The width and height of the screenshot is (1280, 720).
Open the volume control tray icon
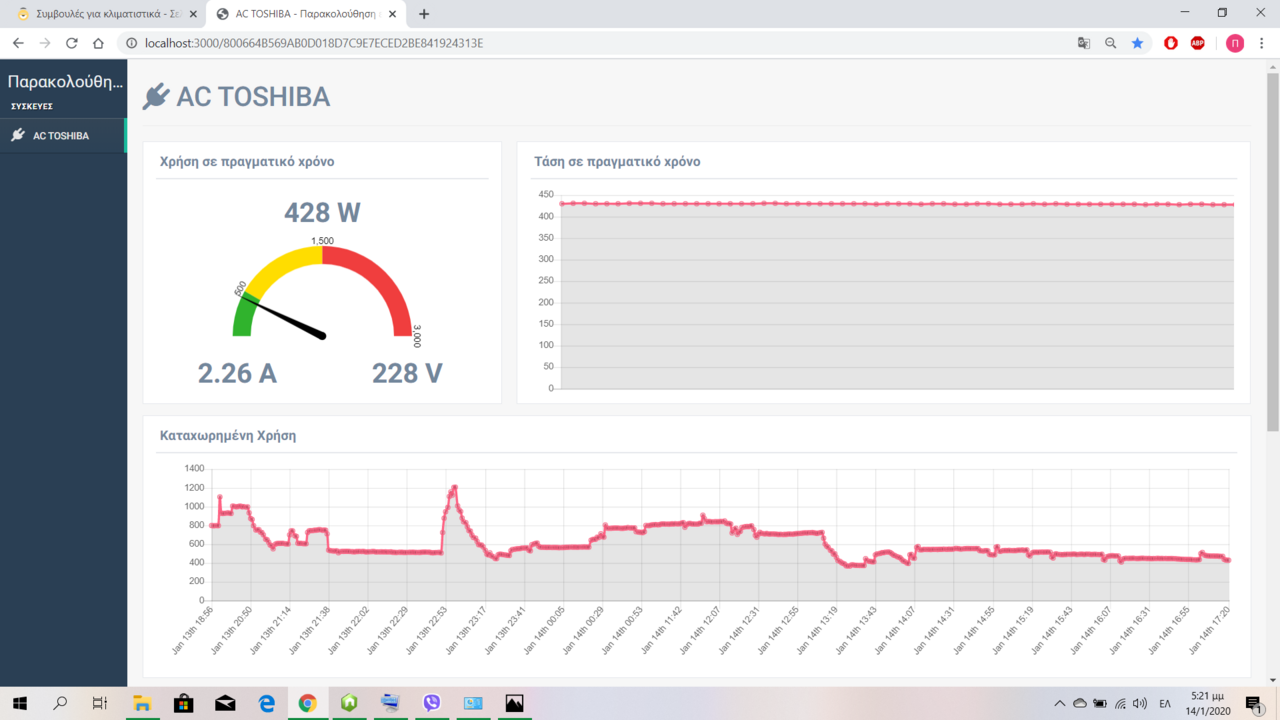coord(1140,704)
